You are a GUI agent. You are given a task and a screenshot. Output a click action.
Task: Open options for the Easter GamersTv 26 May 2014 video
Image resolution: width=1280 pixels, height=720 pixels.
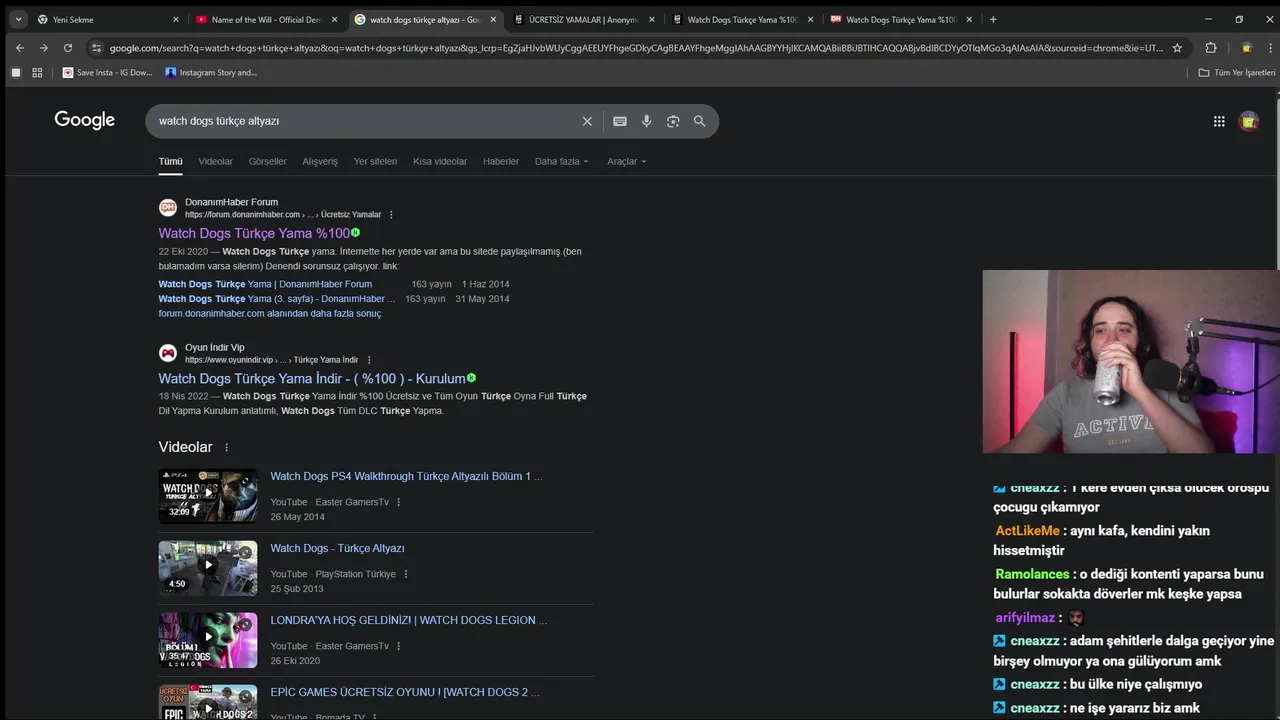coord(398,502)
